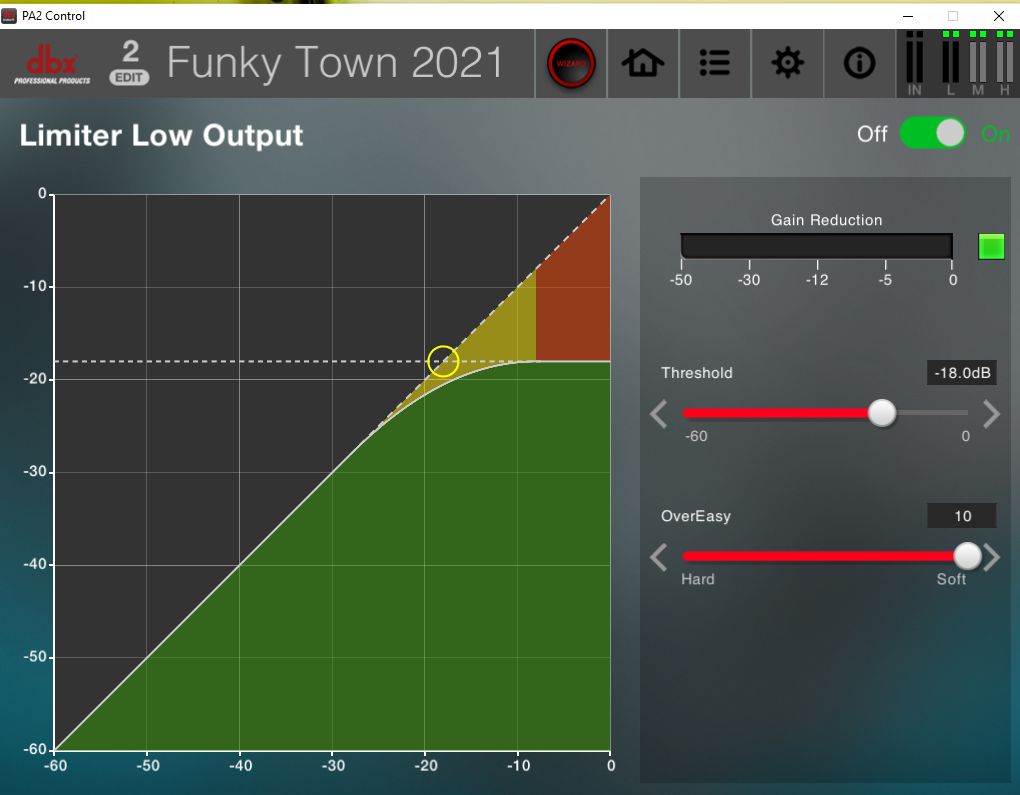This screenshot has width=1020, height=795.
Task: Increase OverEasy with right arrow
Action: pyautogui.click(x=991, y=557)
